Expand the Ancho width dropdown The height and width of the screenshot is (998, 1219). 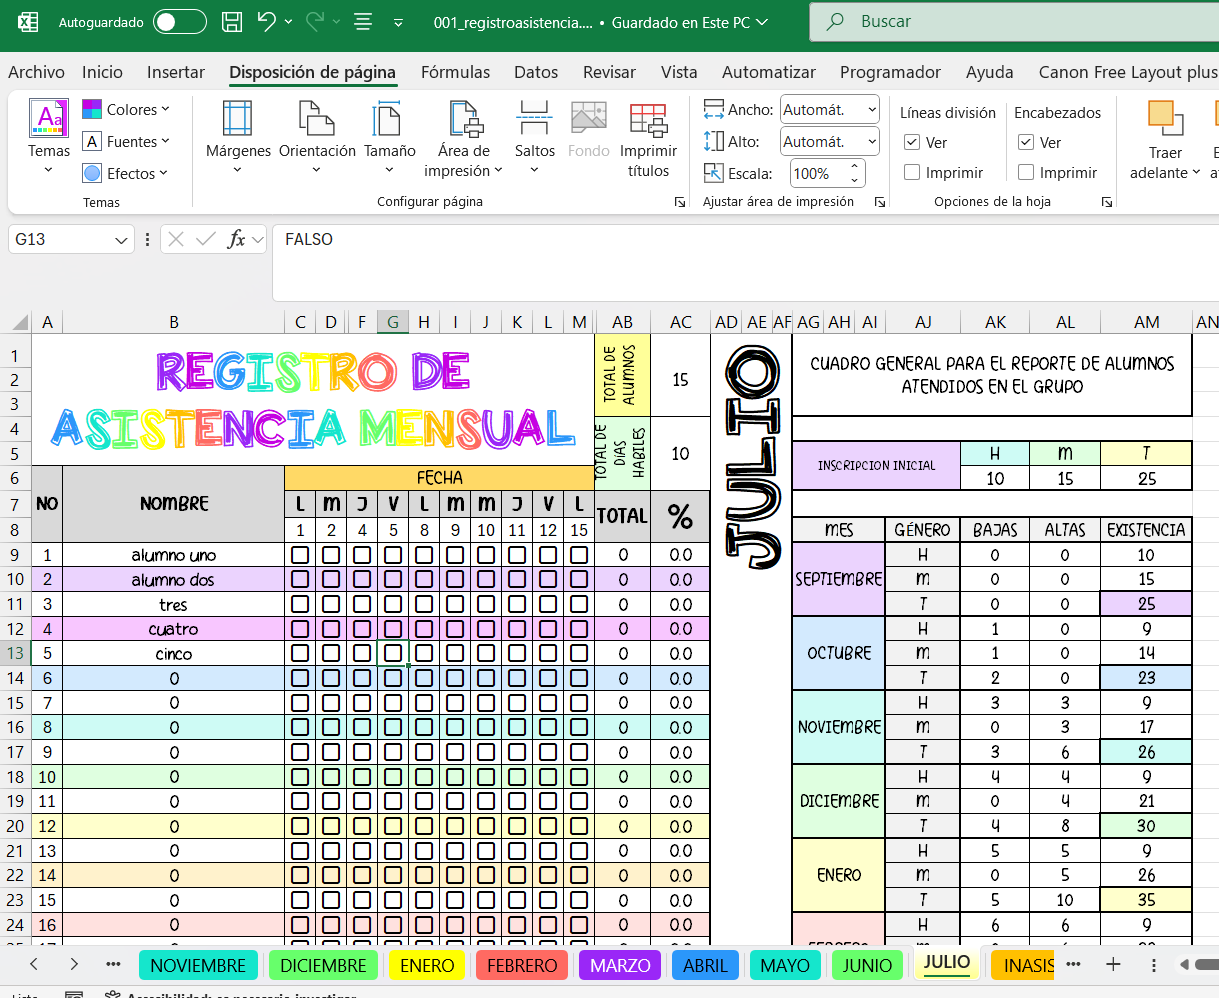point(871,110)
